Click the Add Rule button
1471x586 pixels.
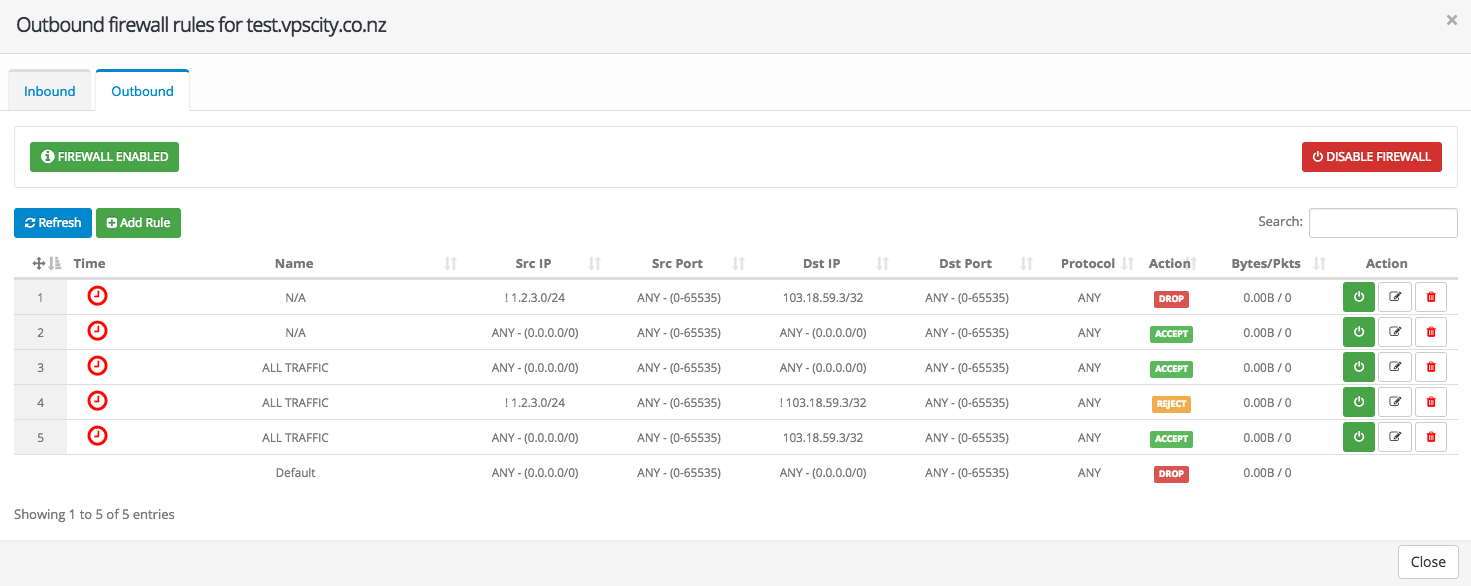pos(138,223)
